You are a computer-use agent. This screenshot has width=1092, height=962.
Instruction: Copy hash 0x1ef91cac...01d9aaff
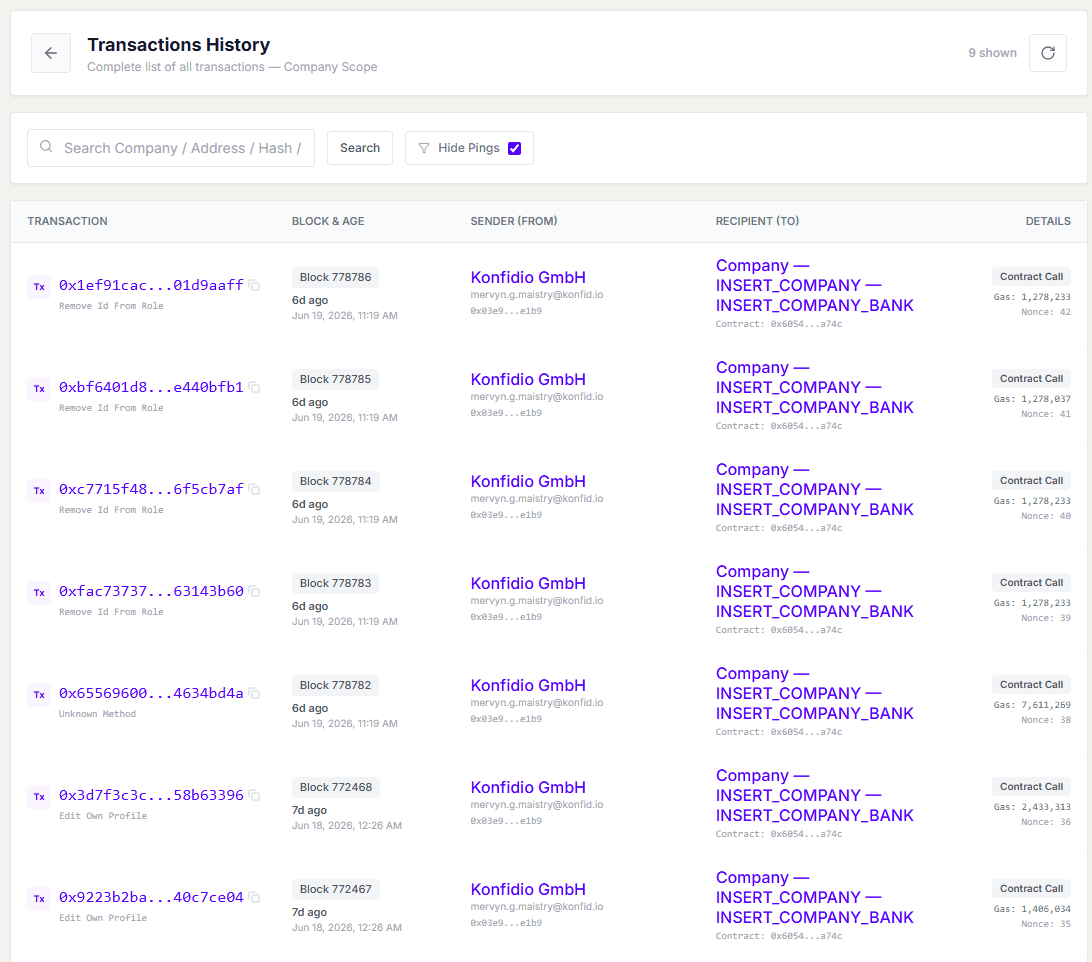tap(255, 285)
